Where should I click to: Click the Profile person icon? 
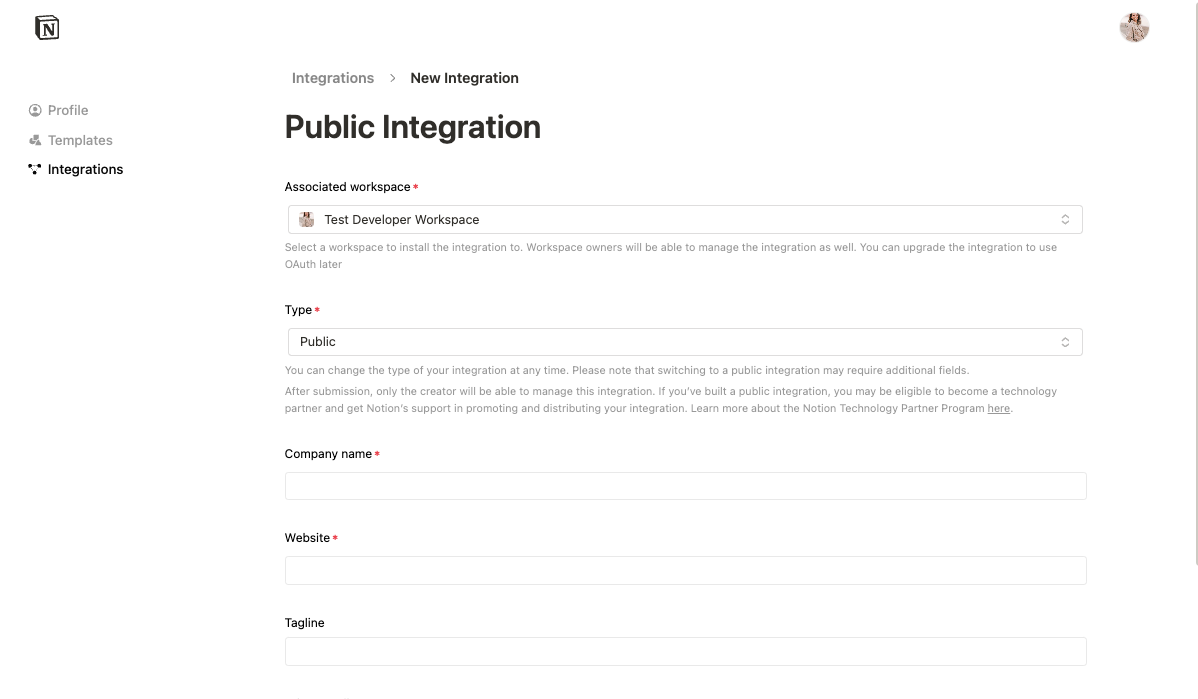[35, 111]
